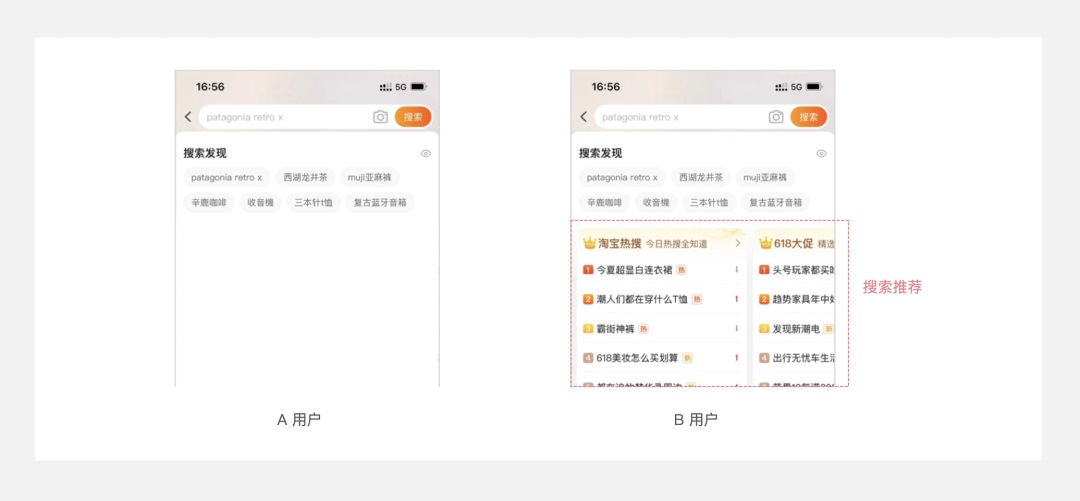The height and width of the screenshot is (501, 1080).
Task: Choose 'patagonia retro x' tag in B user's screen
Action: [x=622, y=177]
